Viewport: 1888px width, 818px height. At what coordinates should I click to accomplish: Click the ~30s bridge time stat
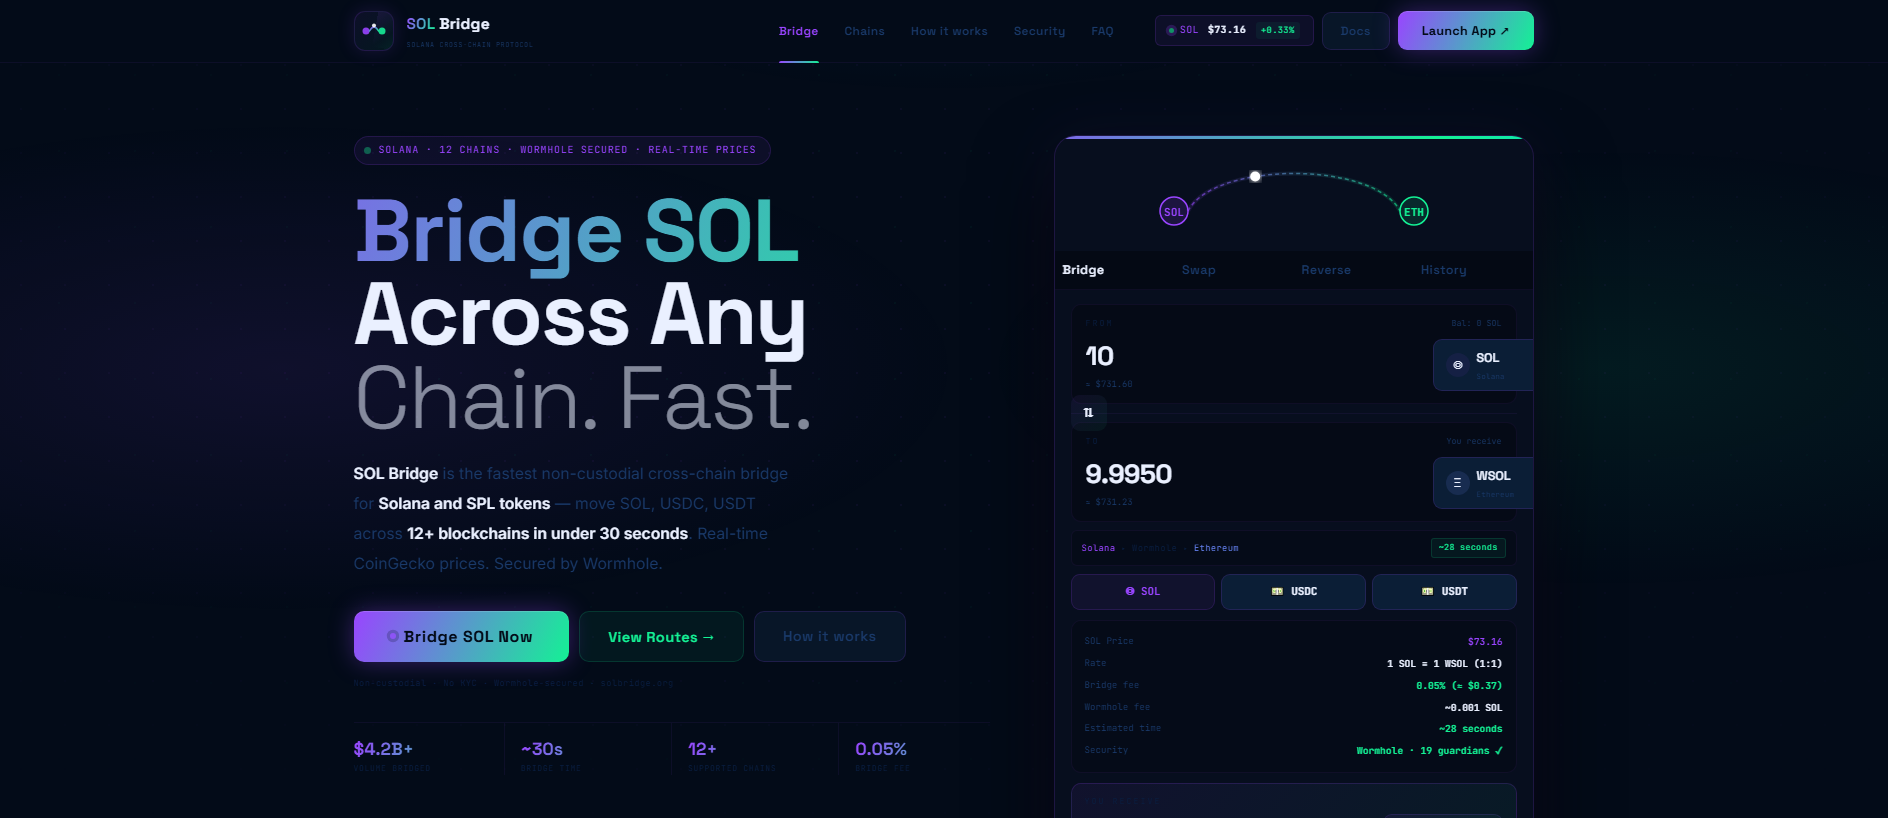point(542,749)
